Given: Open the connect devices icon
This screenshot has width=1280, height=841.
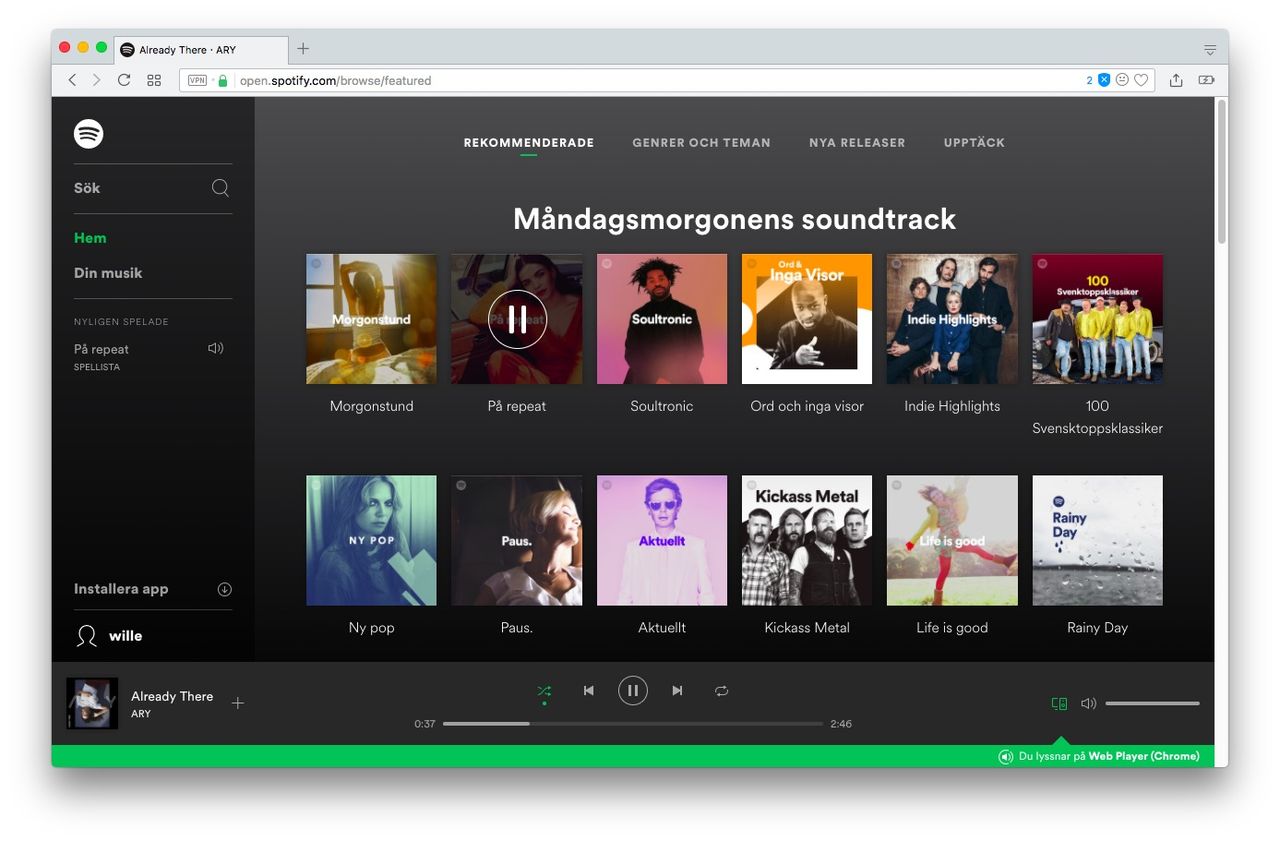Looking at the screenshot, I should coord(1060,704).
